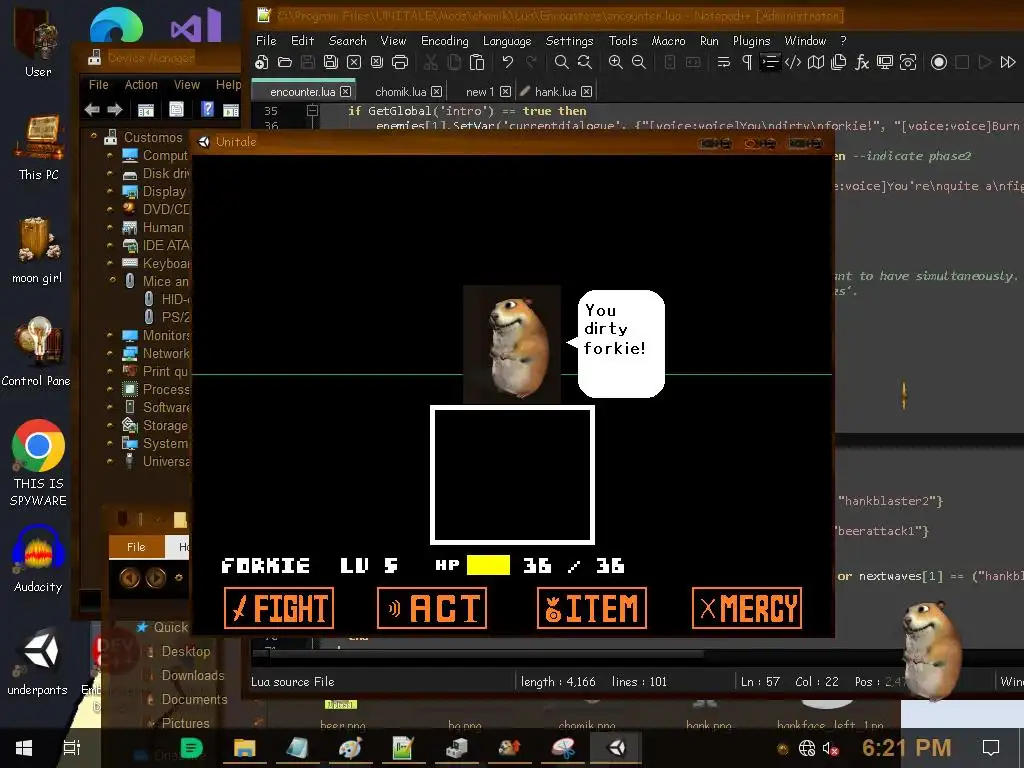
Task: Click the yellow HP bar in Unitale
Action: pyautogui.click(x=488, y=565)
